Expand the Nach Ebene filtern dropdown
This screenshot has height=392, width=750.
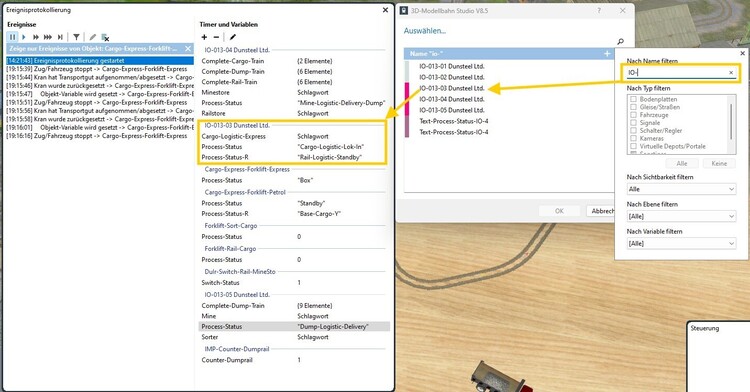tap(681, 217)
